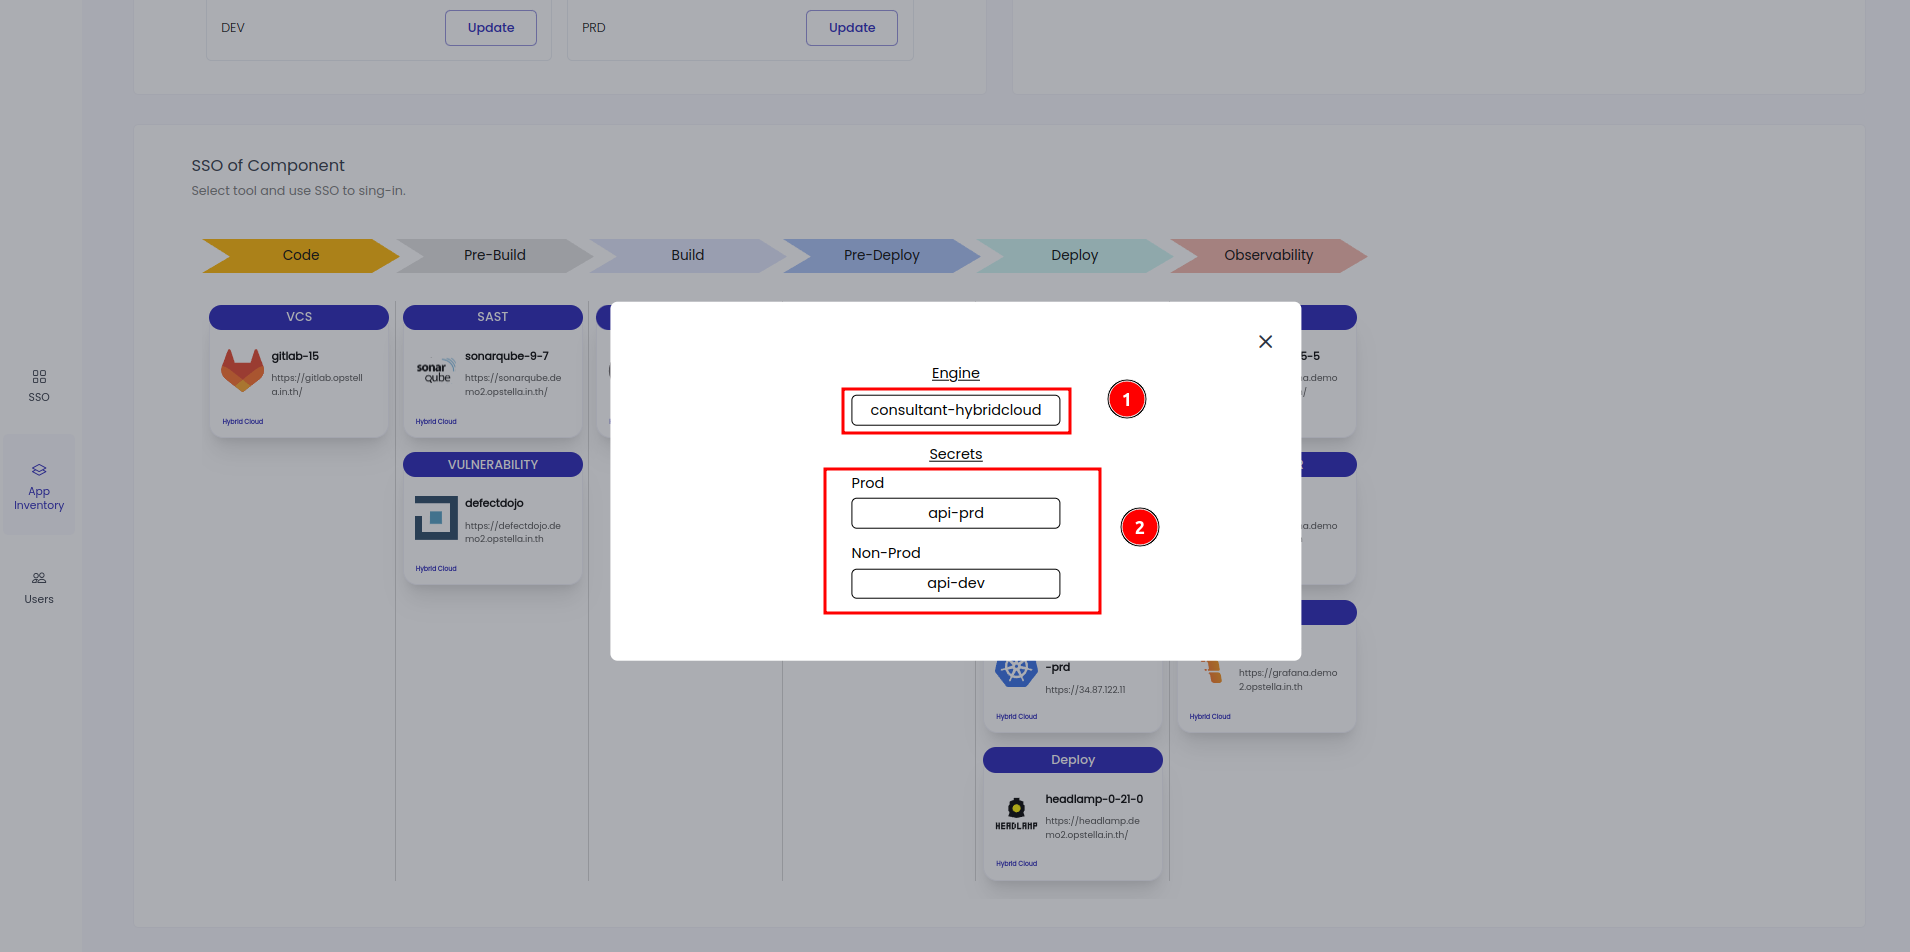Open the headlamp.demo2.opstella.in.th URL
This screenshot has width=1910, height=952.
click(x=1092, y=828)
